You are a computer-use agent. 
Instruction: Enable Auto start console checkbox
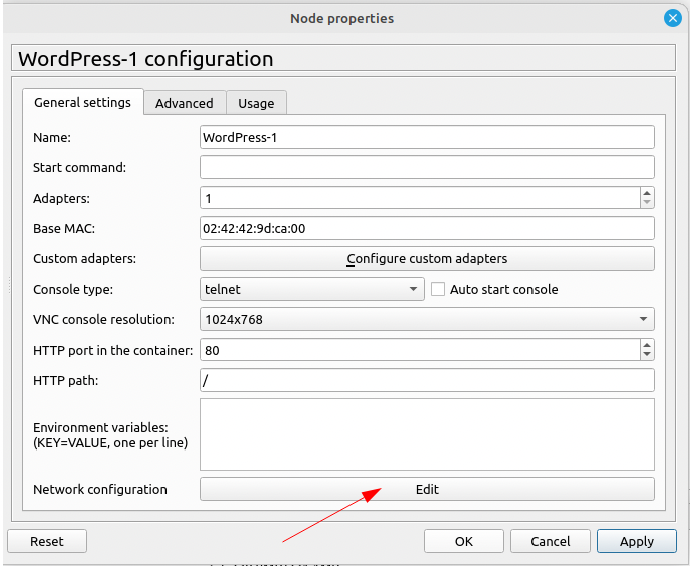(437, 289)
